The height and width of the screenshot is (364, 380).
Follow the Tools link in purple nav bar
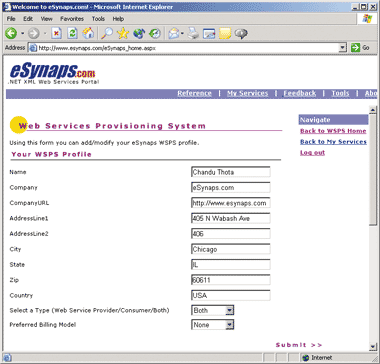[340, 94]
